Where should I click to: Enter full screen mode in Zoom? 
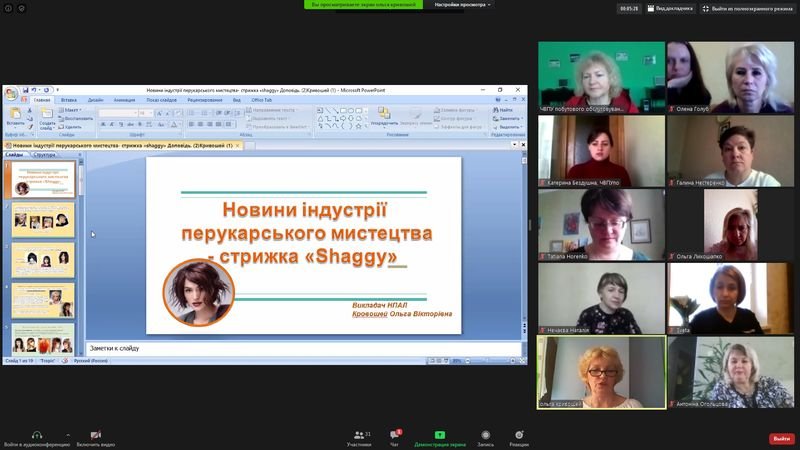point(746,8)
